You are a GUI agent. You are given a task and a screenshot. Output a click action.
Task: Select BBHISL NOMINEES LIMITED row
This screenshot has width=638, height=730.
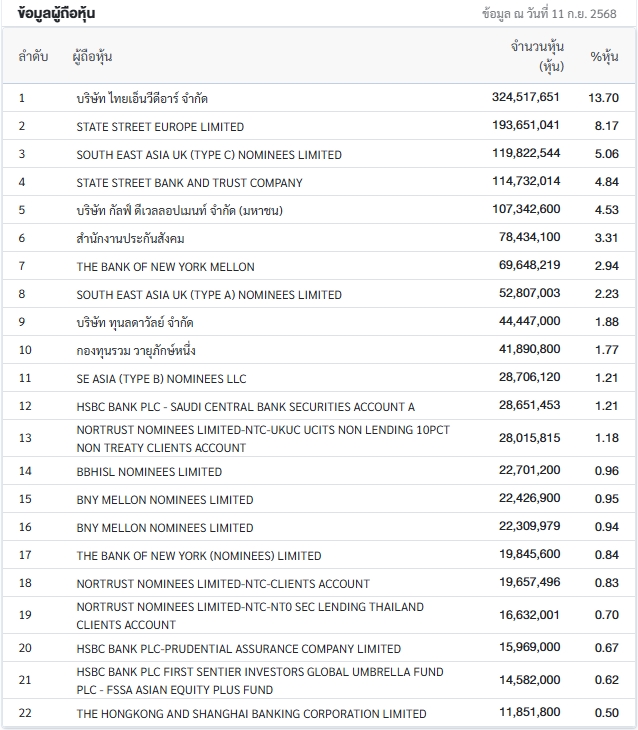pyautogui.click(x=149, y=472)
